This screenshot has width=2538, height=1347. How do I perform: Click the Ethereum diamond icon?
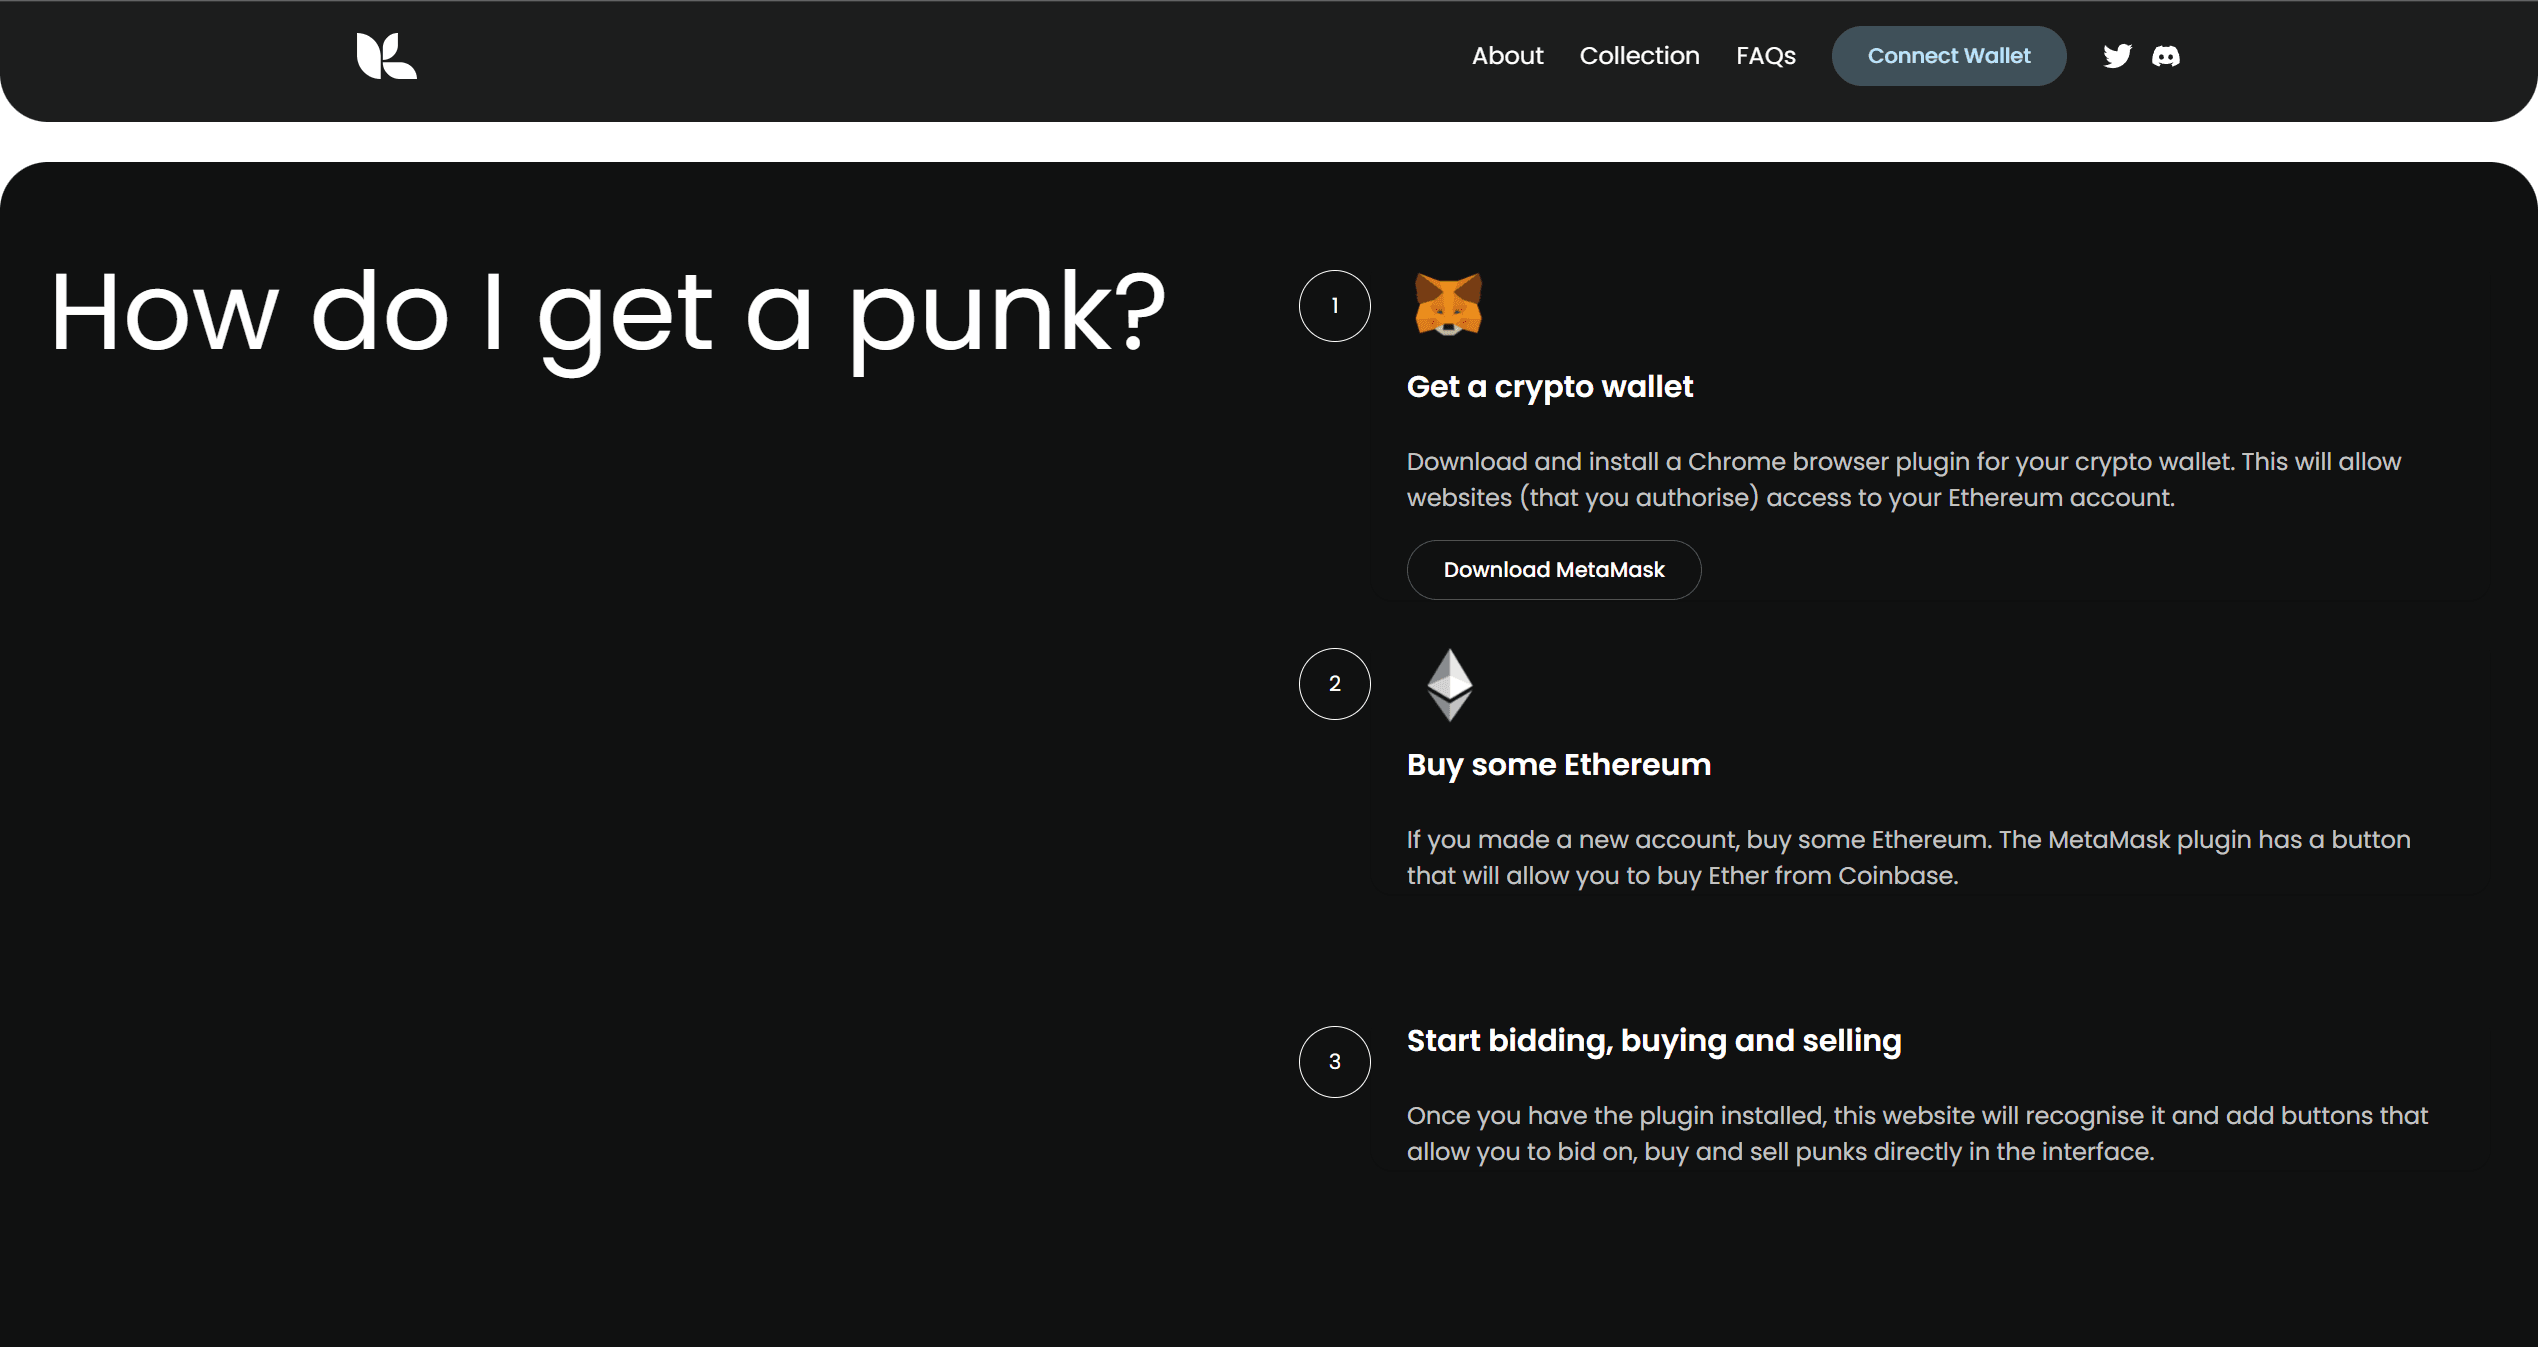(1449, 684)
